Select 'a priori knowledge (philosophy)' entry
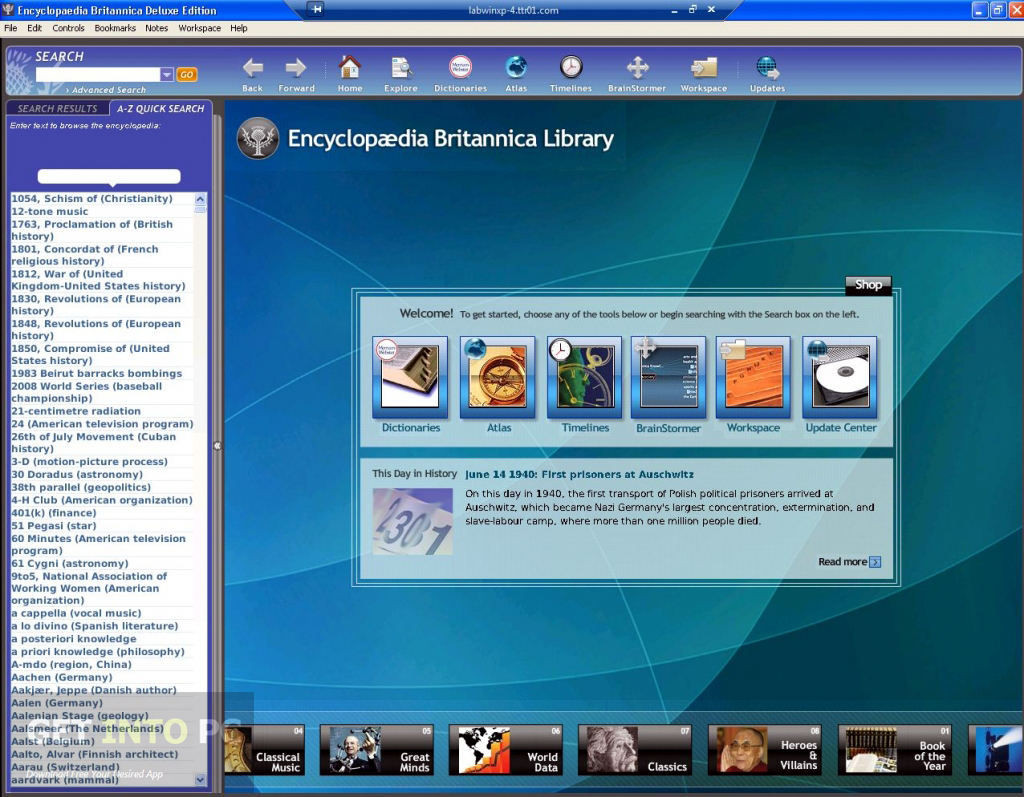 pyautogui.click(x=98, y=651)
